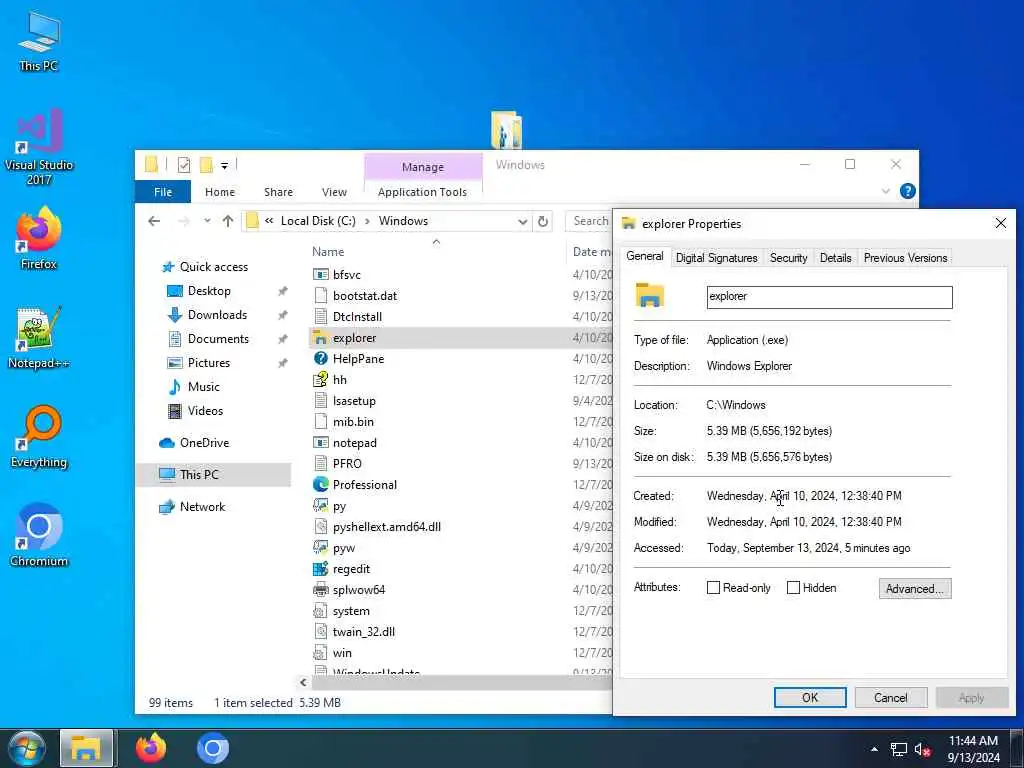The width and height of the screenshot is (1024, 768).
Task: Sort files by Name column header
Action: [x=328, y=252]
